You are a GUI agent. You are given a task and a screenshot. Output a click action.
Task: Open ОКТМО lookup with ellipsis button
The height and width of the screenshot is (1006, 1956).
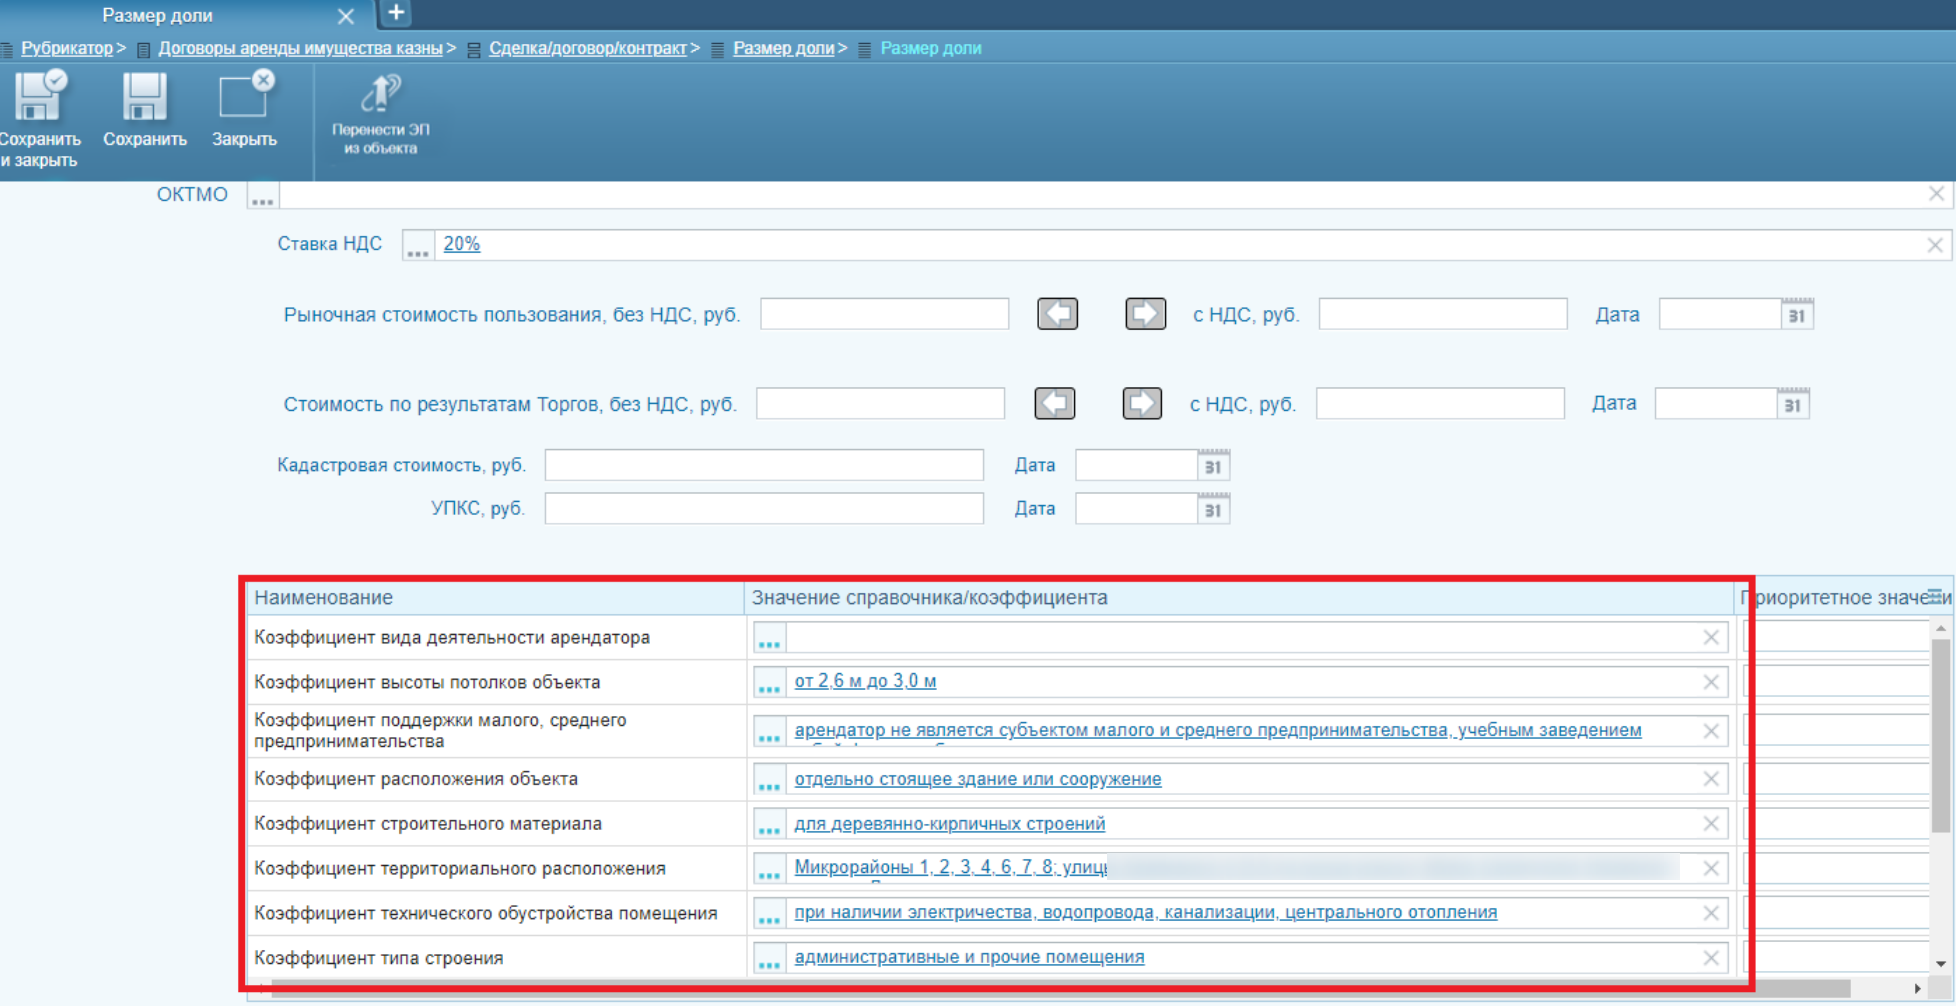coord(262,196)
